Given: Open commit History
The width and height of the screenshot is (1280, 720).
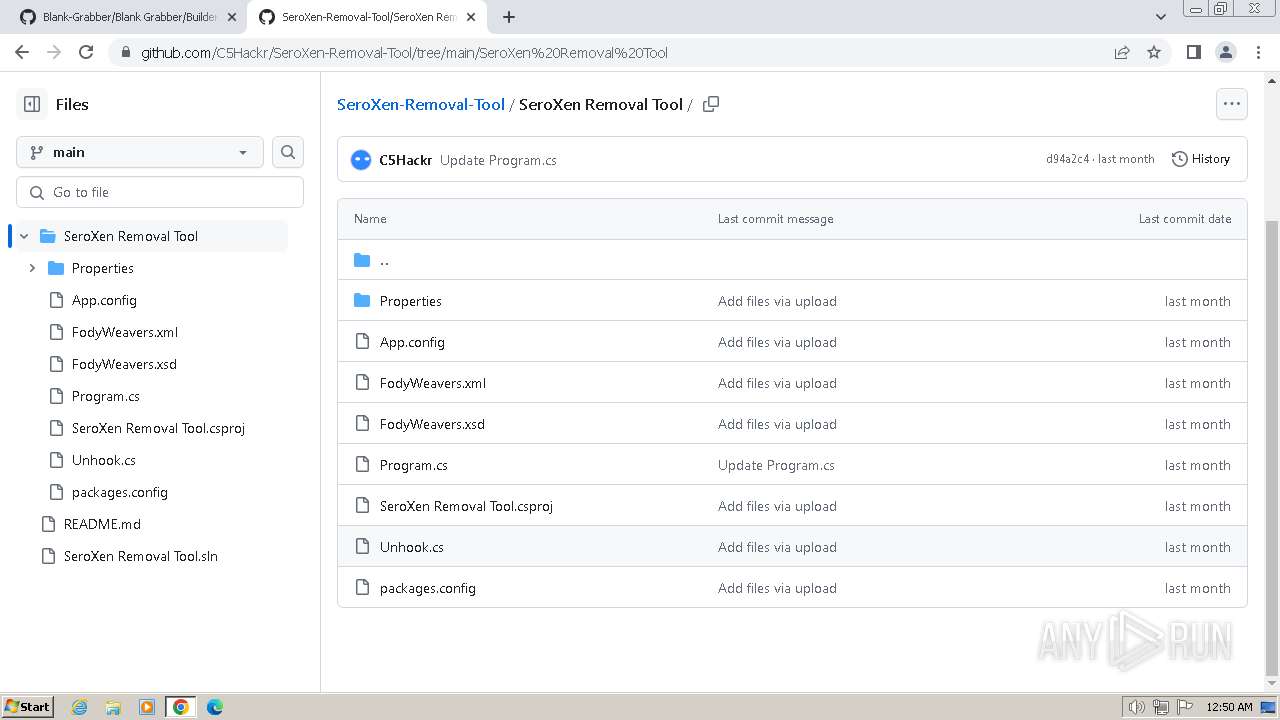Looking at the screenshot, I should (x=1200, y=159).
